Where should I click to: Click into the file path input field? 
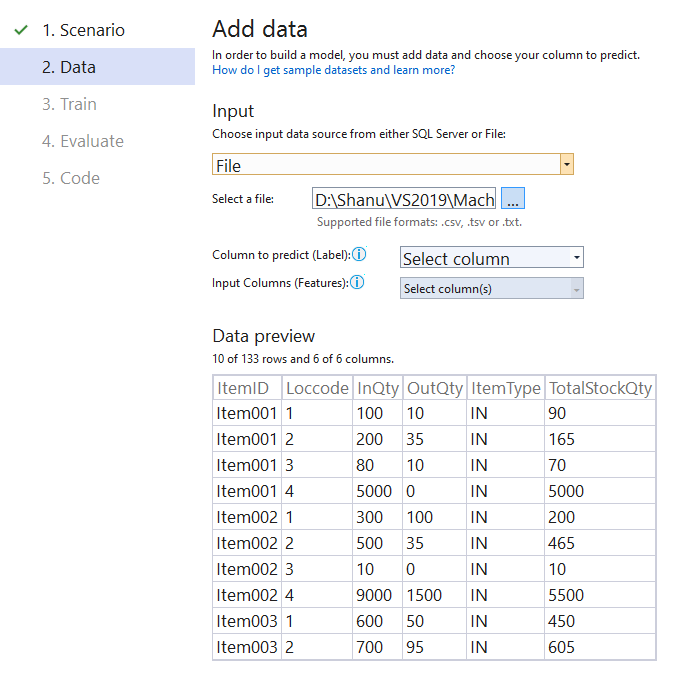point(404,199)
